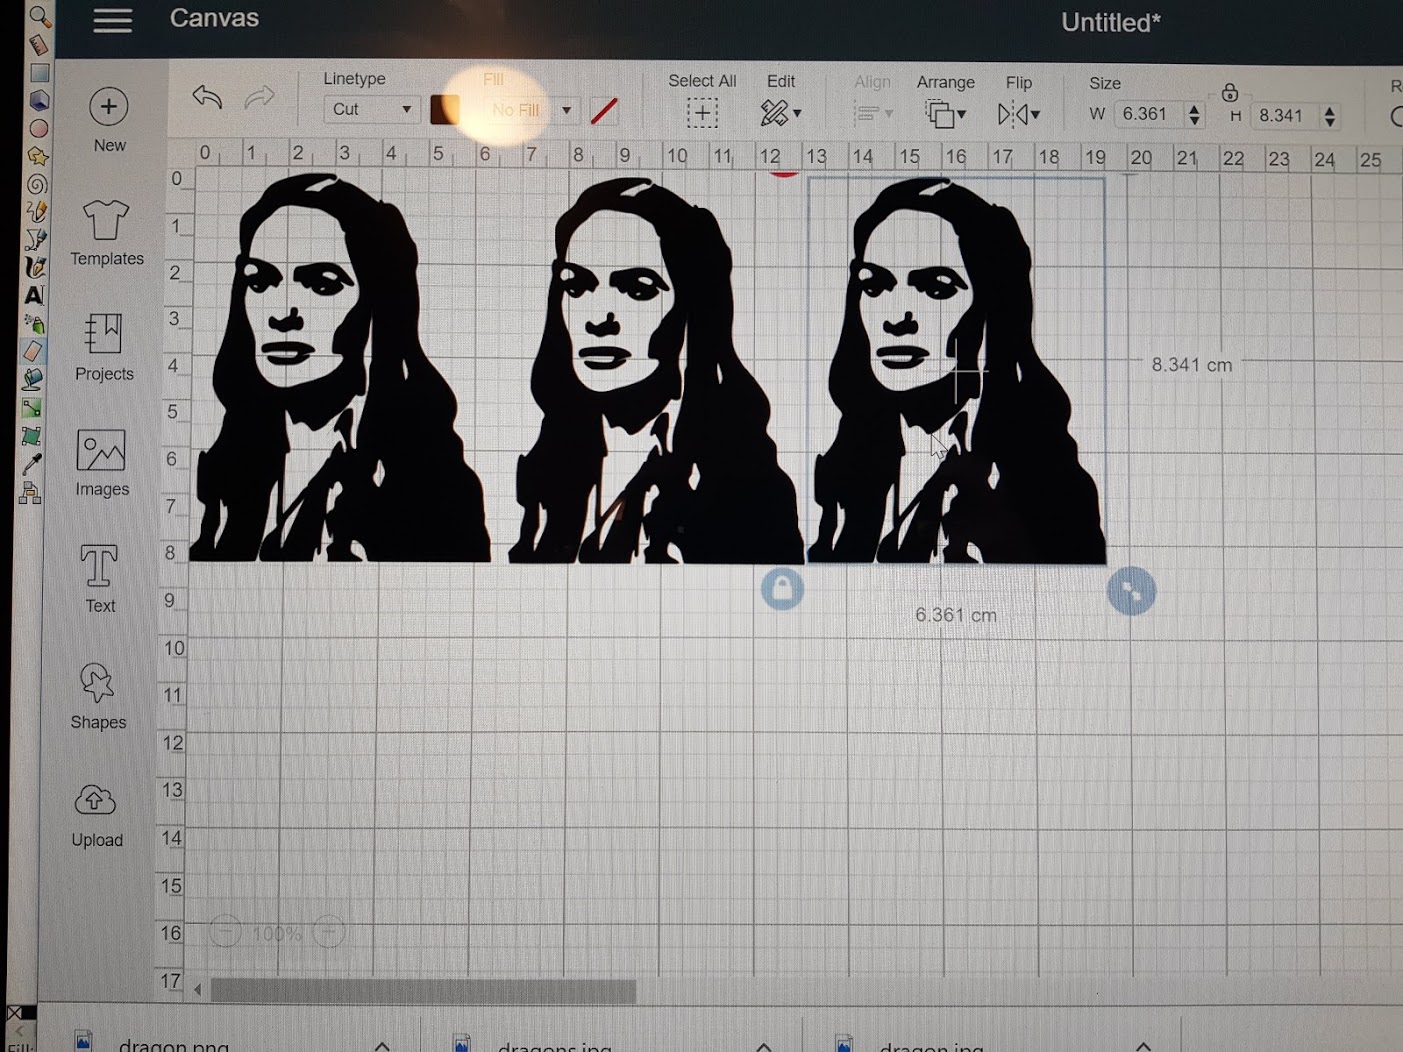Select the Spray tool in Inkscape toolbox
The height and width of the screenshot is (1052, 1403).
click(x=34, y=323)
